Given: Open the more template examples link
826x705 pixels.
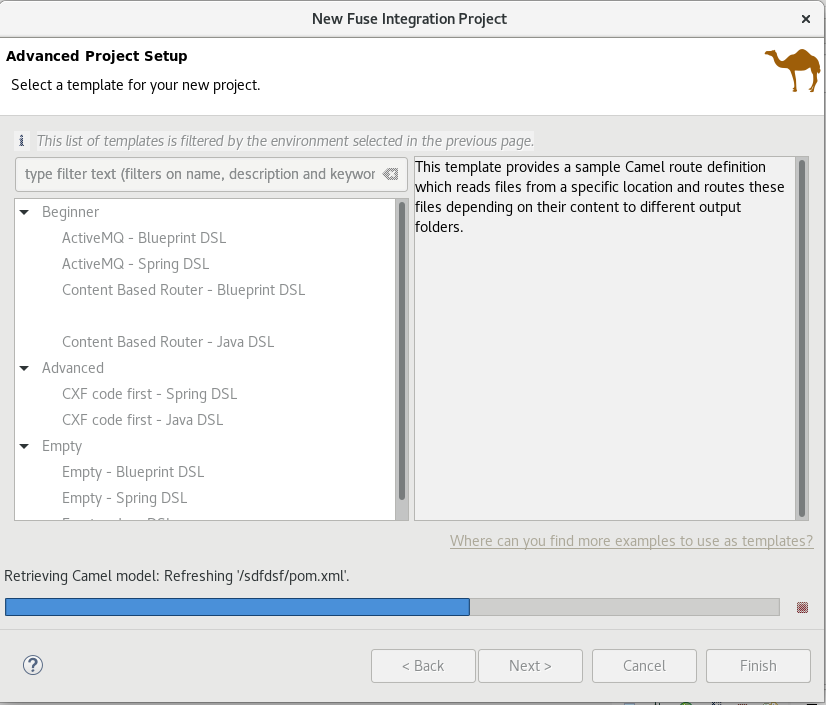Looking at the screenshot, I should click(x=631, y=541).
